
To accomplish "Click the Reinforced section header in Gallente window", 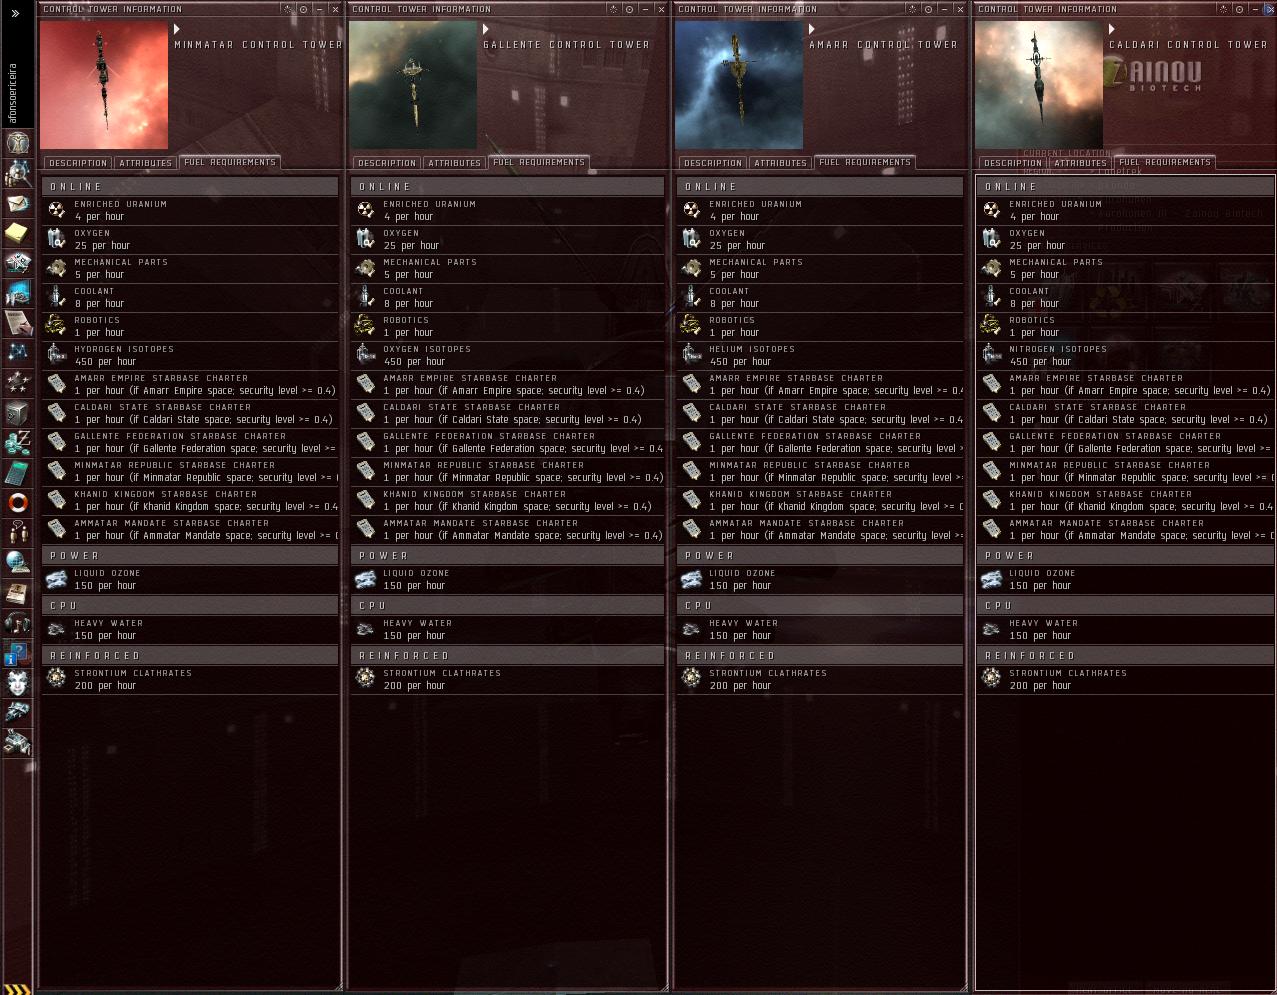I will pos(507,656).
